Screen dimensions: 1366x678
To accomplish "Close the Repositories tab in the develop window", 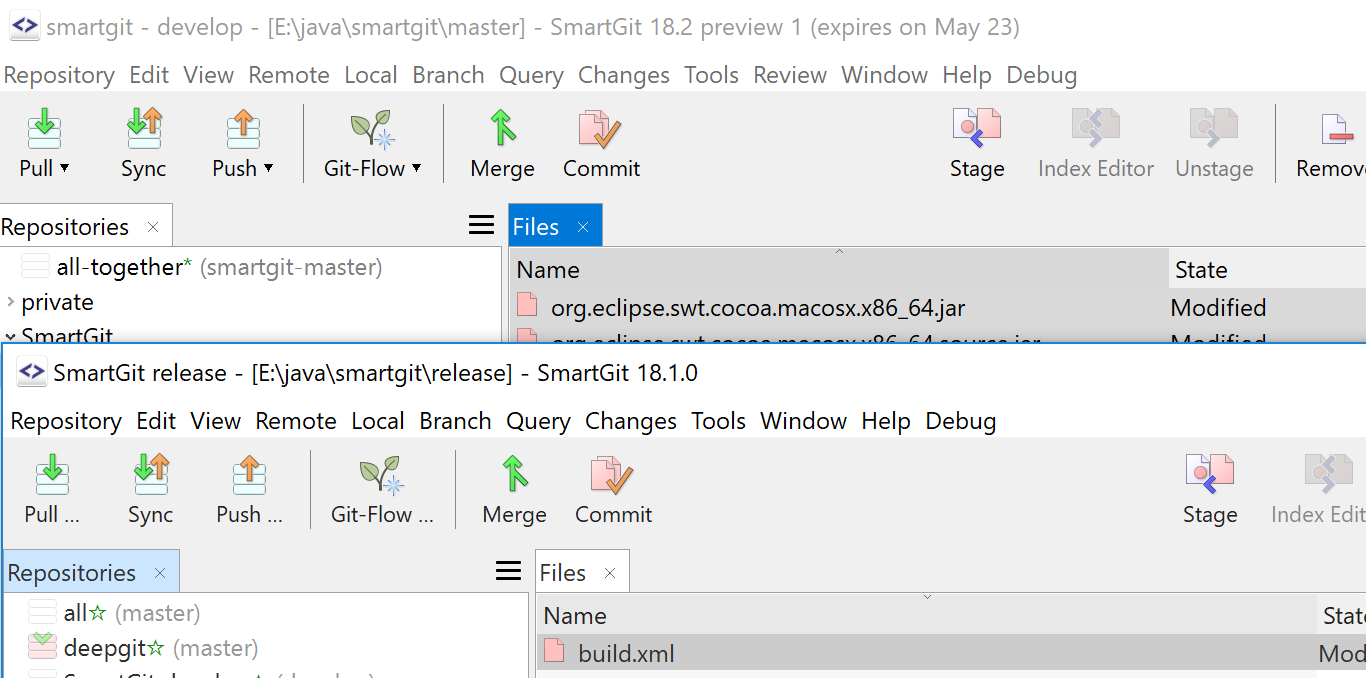I will coord(153,227).
